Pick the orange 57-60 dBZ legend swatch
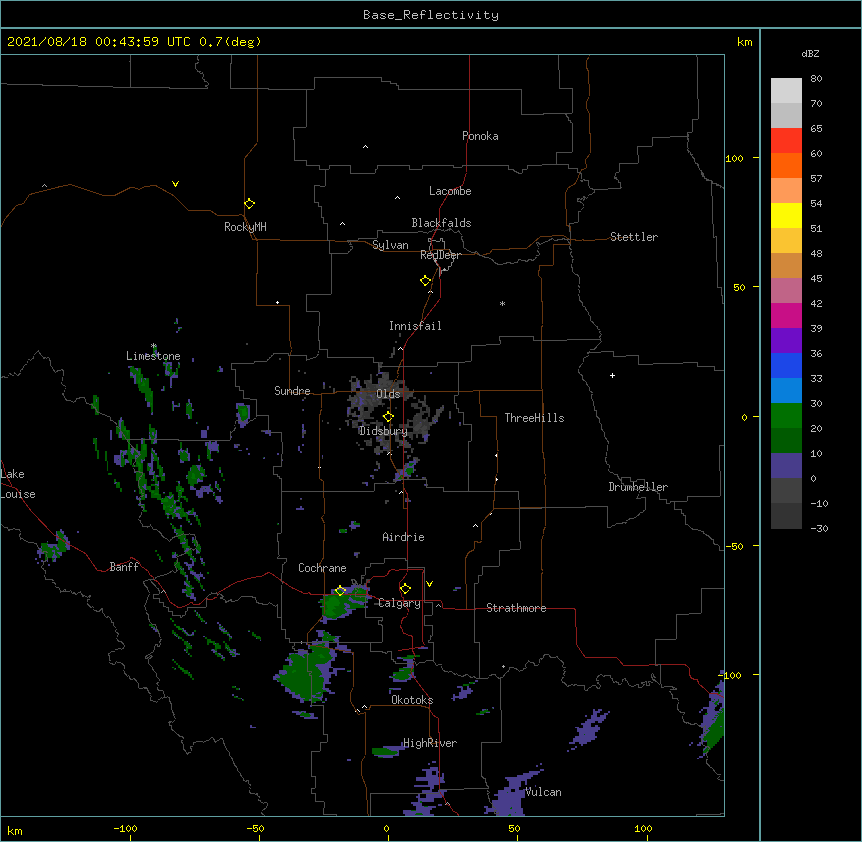 (x=786, y=165)
